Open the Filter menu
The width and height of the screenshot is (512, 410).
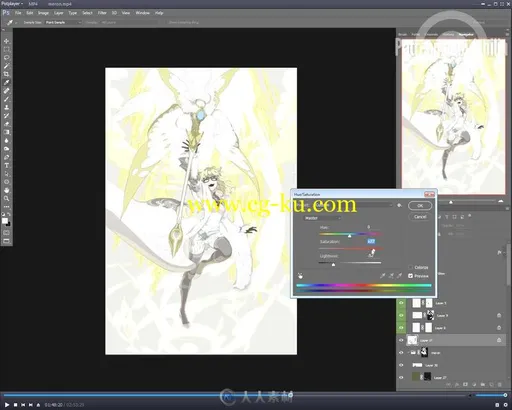tap(102, 13)
